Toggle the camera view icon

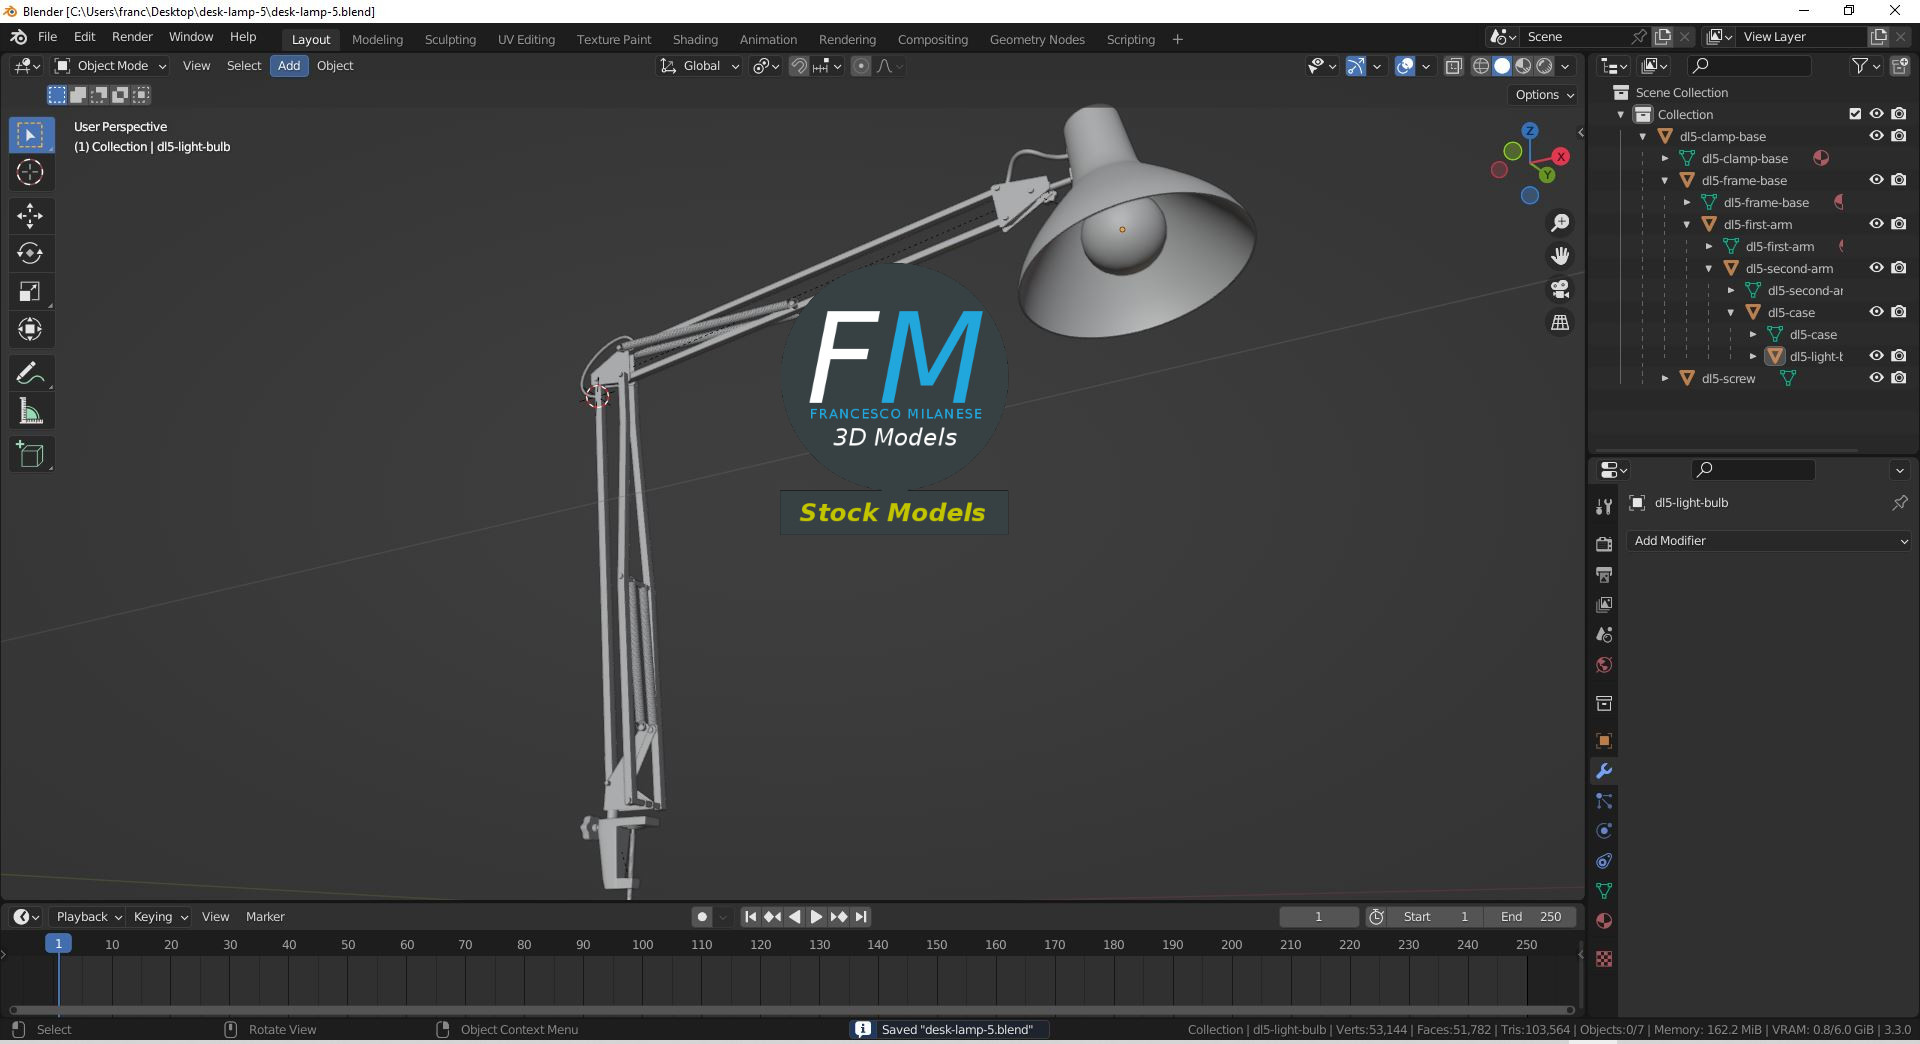click(x=1560, y=289)
